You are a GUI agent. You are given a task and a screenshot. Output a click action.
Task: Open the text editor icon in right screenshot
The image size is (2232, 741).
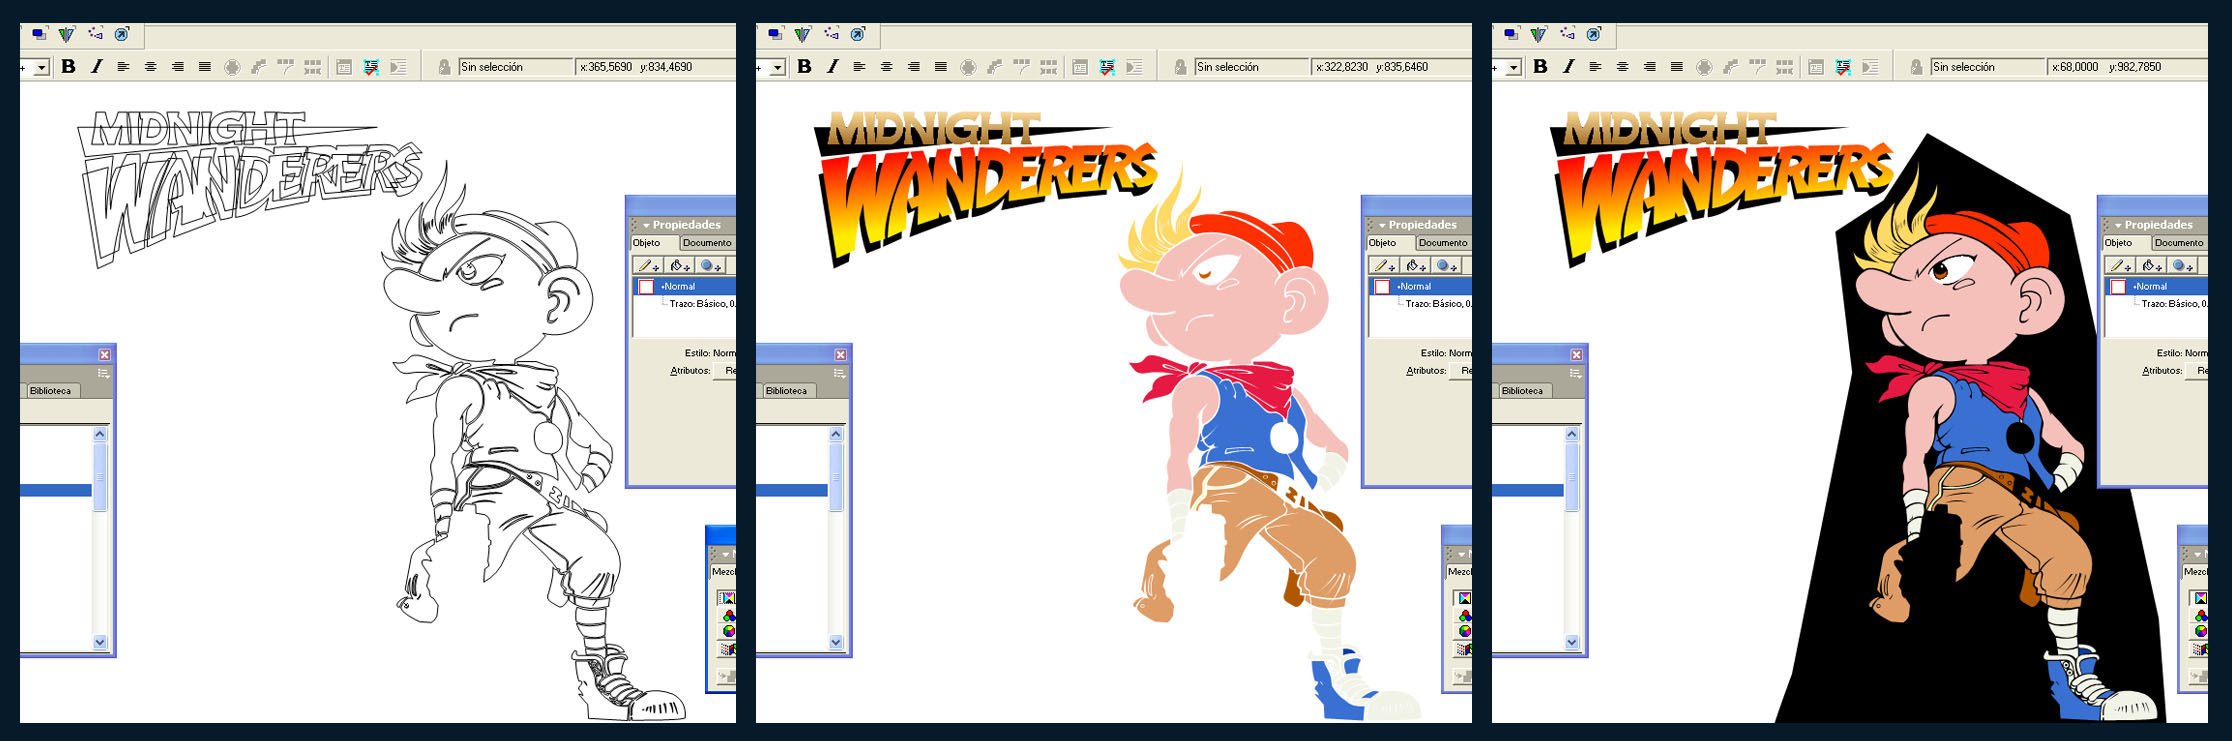coord(1816,67)
